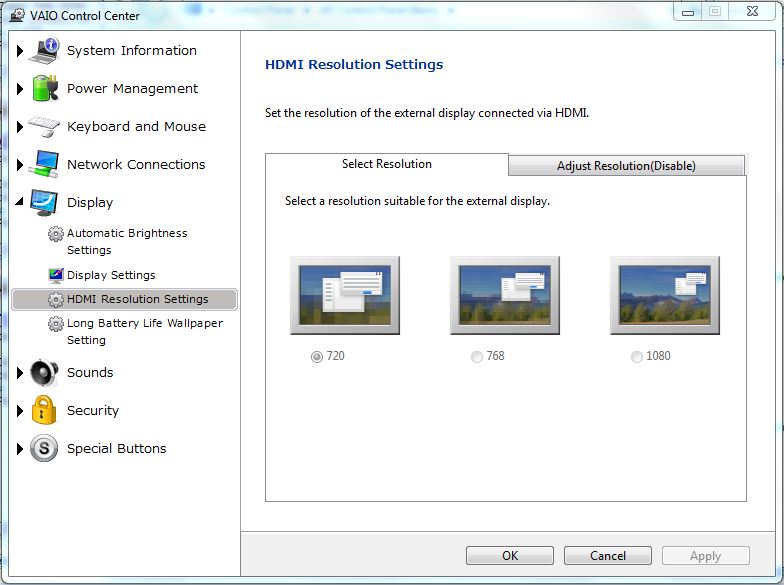Expand the Keyboard and Mouse category
The height and width of the screenshot is (585, 784).
coord(20,126)
